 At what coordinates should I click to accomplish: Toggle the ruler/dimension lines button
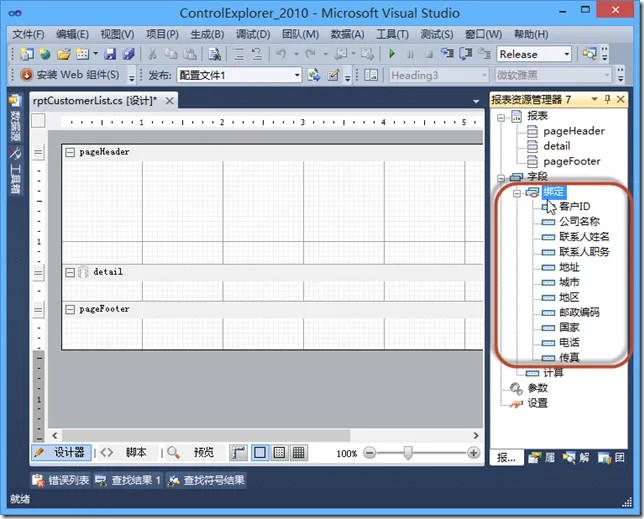(239, 453)
